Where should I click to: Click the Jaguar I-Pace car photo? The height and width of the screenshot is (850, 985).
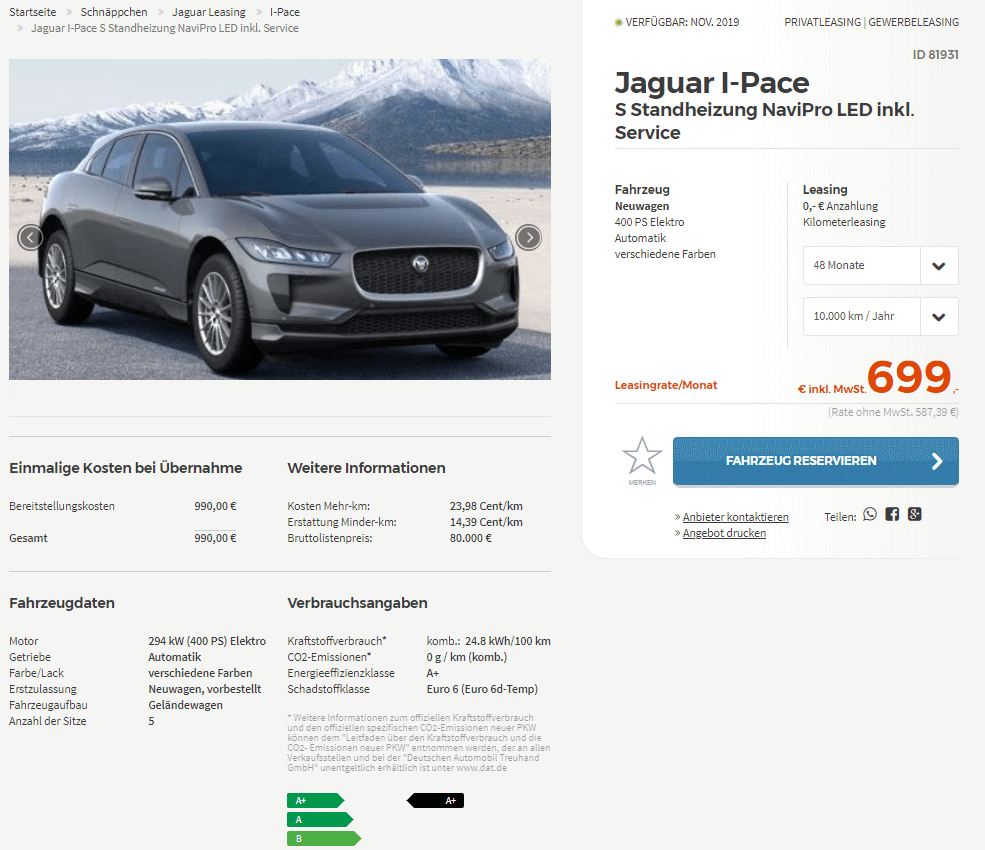point(280,219)
